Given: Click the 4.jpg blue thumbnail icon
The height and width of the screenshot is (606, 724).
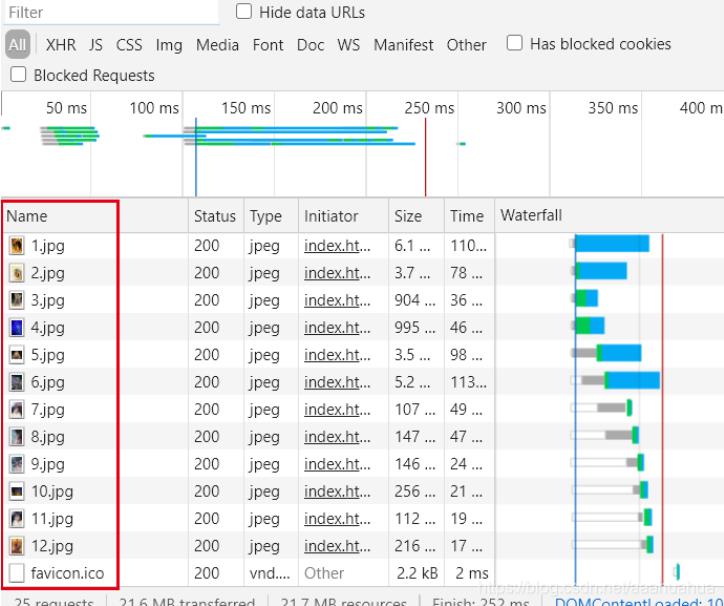Looking at the screenshot, I should pos(16,327).
